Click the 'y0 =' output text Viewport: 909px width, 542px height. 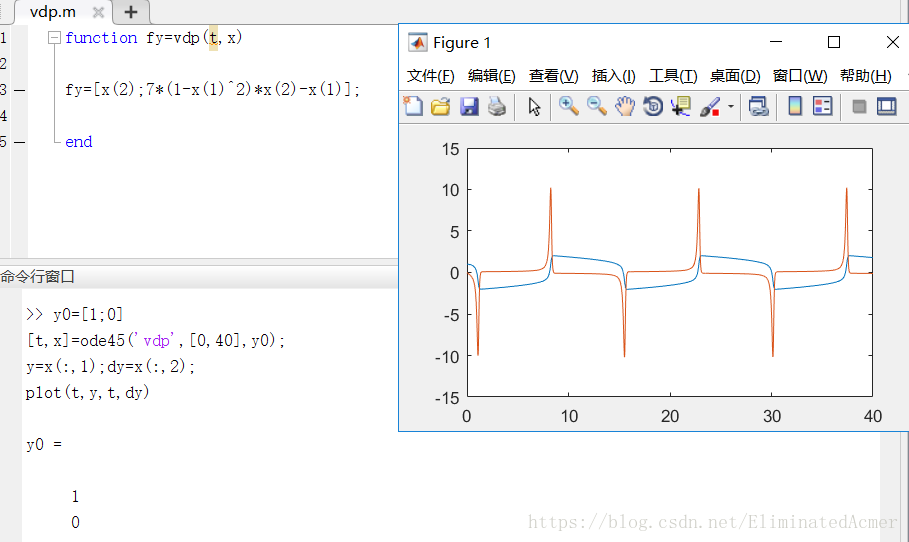[44, 445]
